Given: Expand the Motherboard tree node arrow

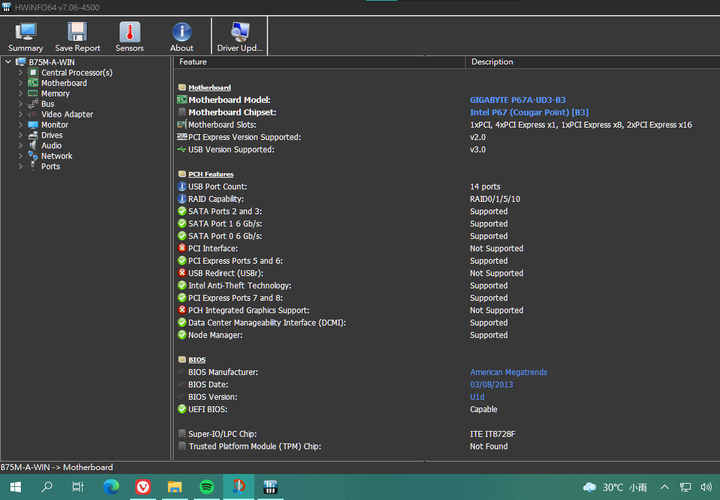Looking at the screenshot, I should [21, 83].
